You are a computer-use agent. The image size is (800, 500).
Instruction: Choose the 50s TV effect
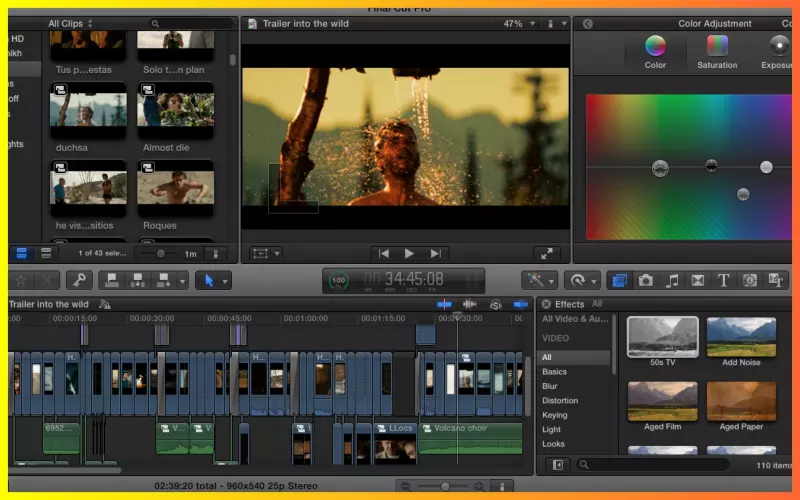662,337
